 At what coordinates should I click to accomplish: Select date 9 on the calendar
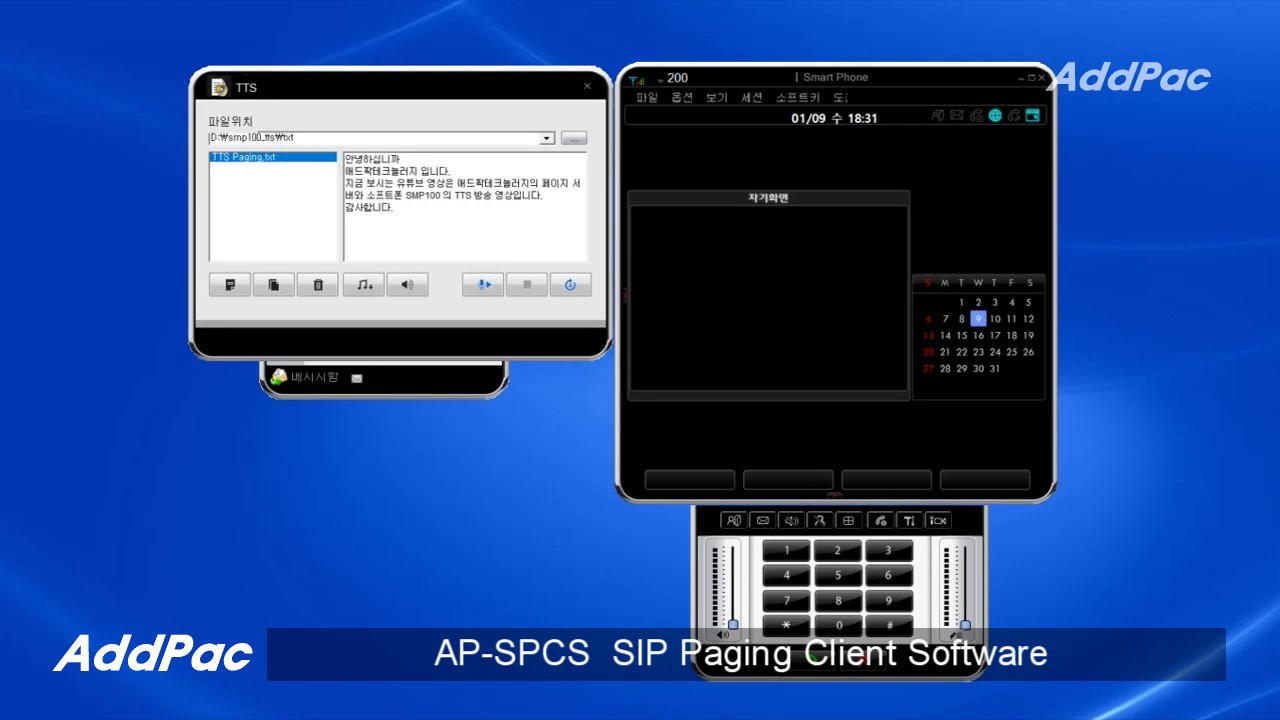978,319
